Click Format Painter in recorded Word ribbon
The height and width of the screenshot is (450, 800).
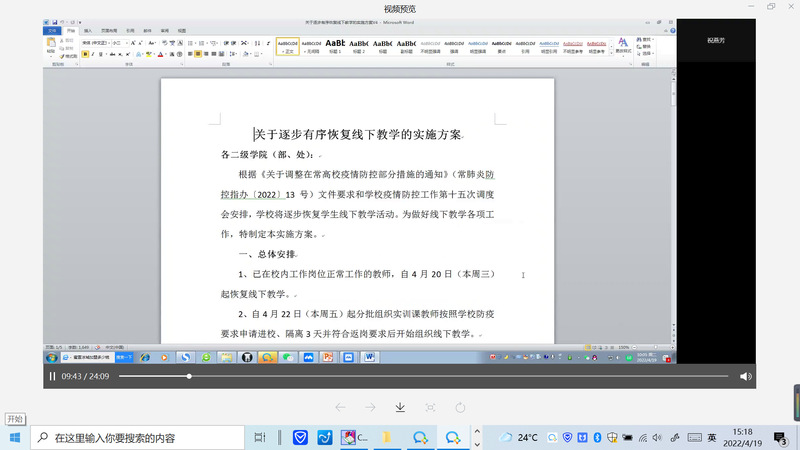click(68, 56)
